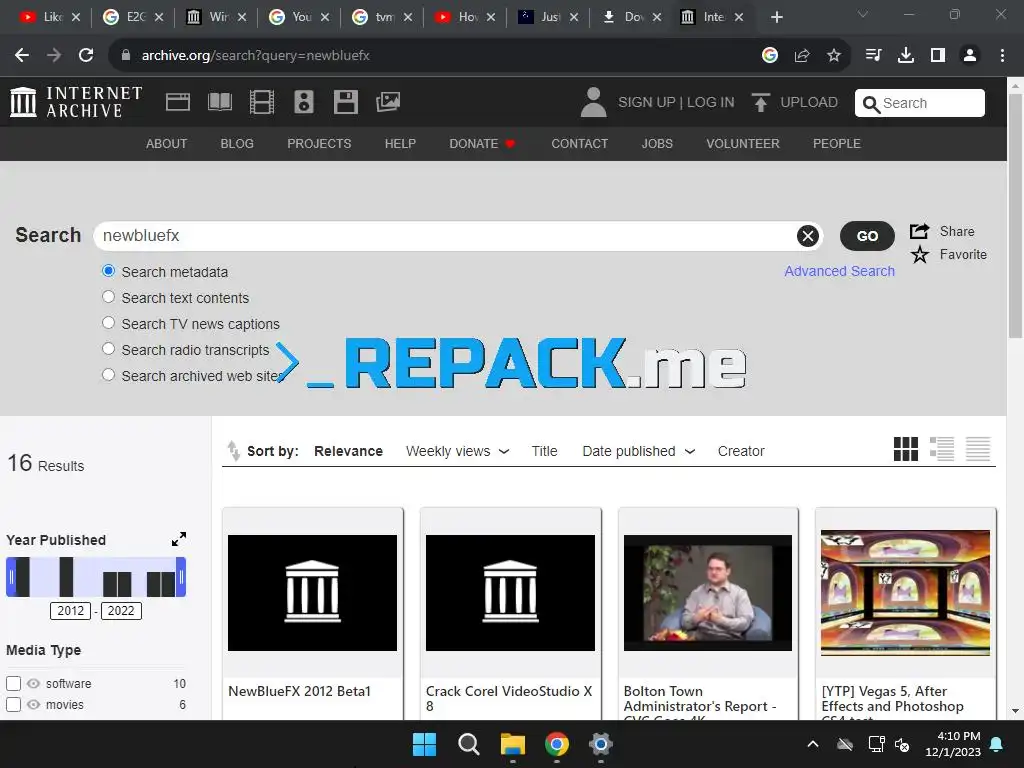
Task: Click the Favorite star icon
Action: (x=920, y=255)
